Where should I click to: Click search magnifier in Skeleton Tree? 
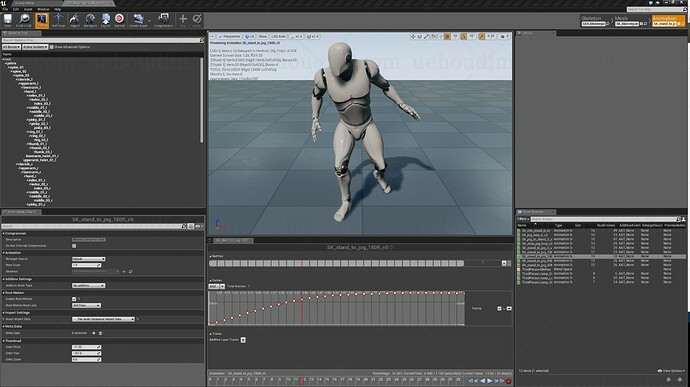[x=202, y=41]
